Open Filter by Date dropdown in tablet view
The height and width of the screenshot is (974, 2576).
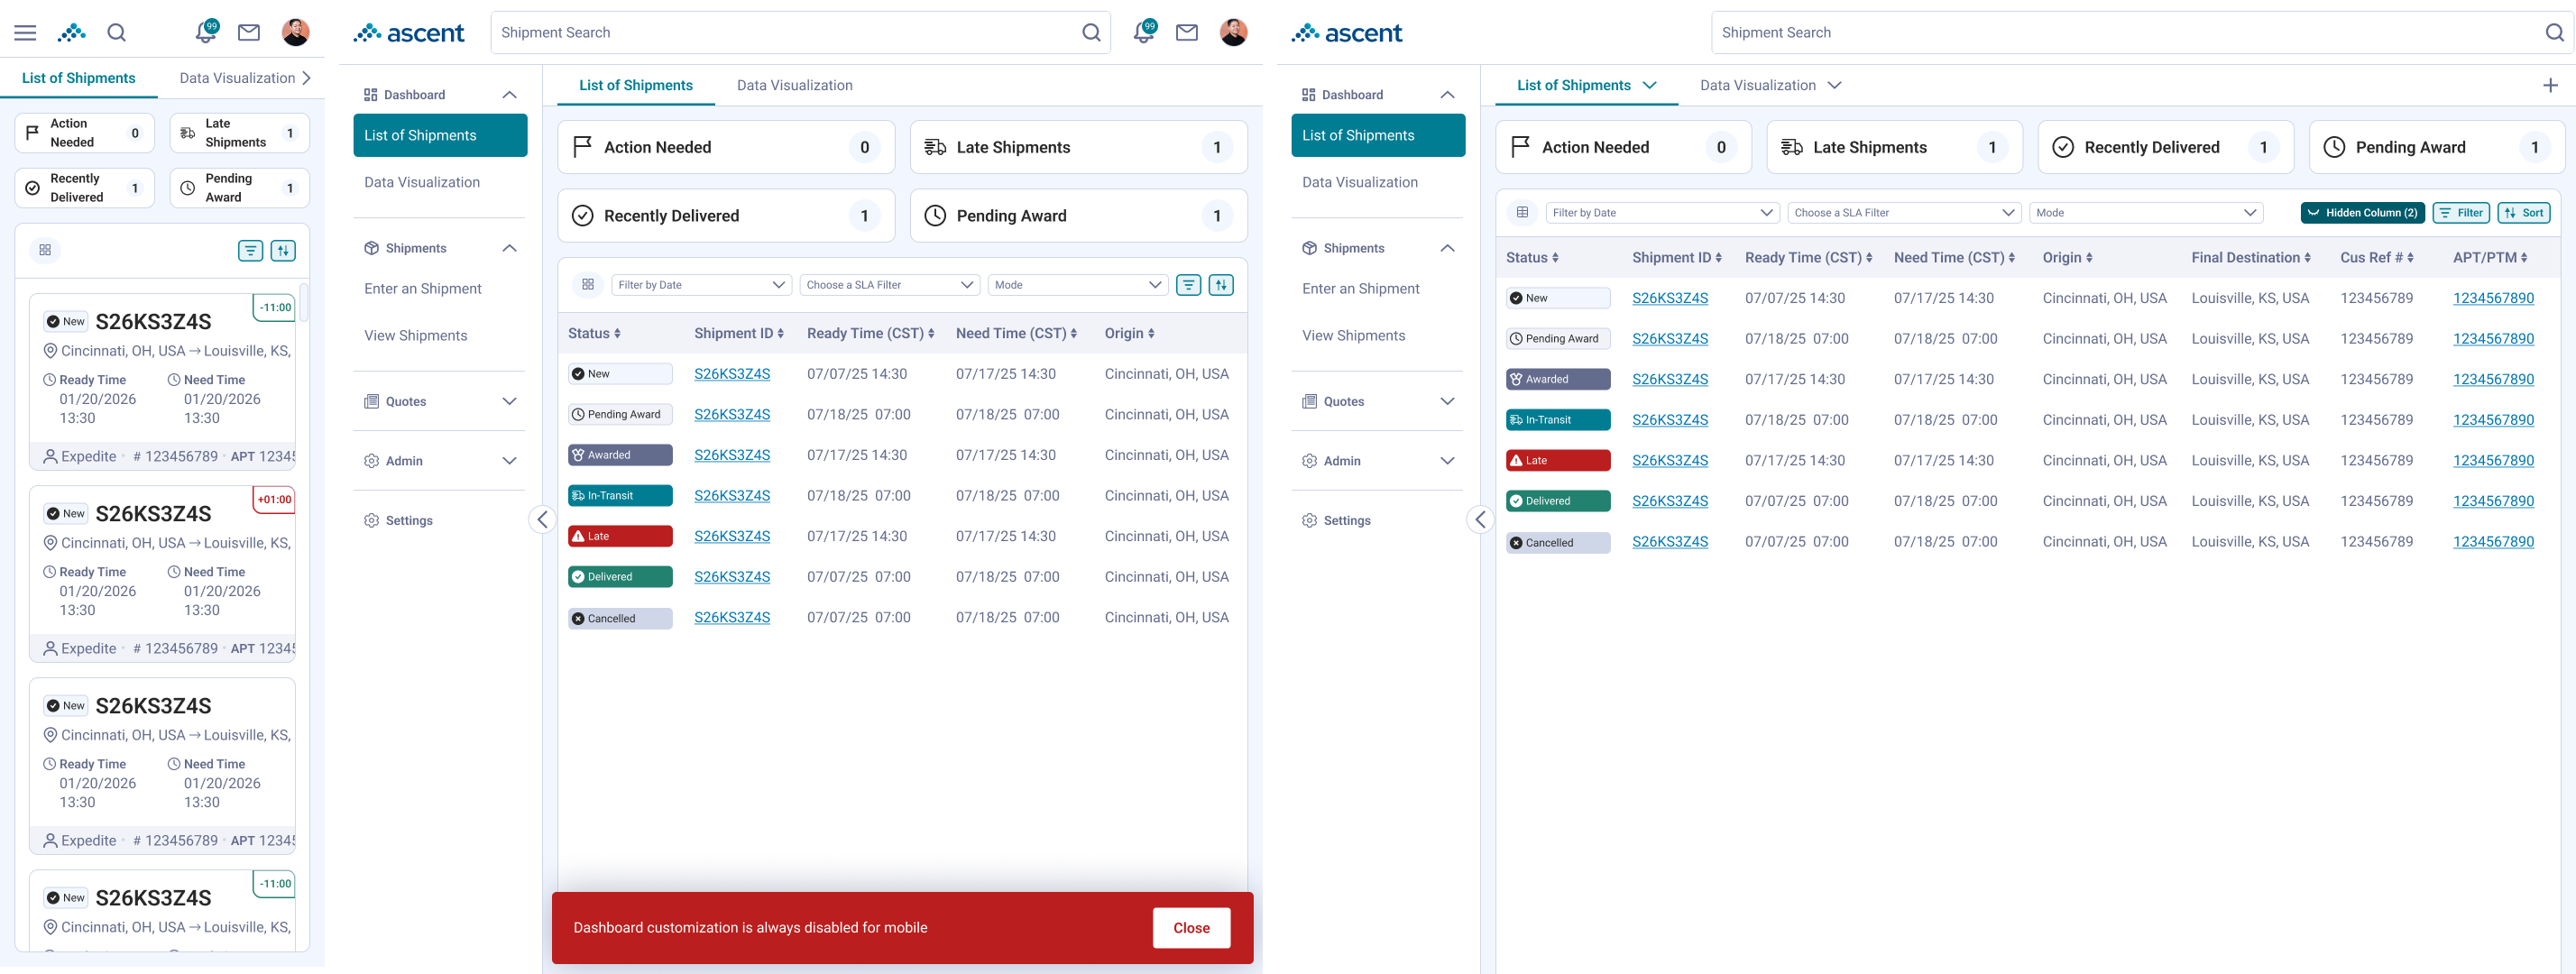[x=701, y=285]
